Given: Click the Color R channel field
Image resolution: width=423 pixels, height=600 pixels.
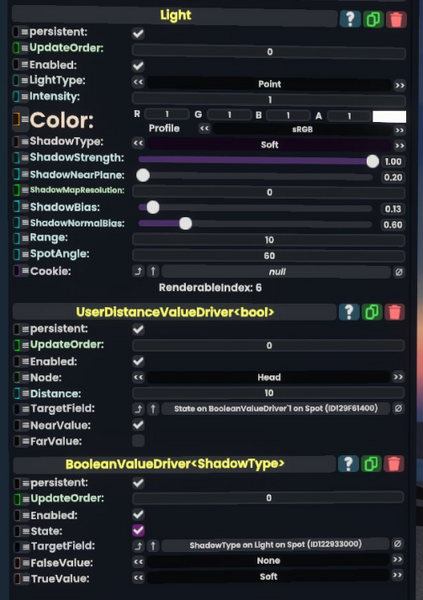Looking at the screenshot, I should tap(167, 114).
